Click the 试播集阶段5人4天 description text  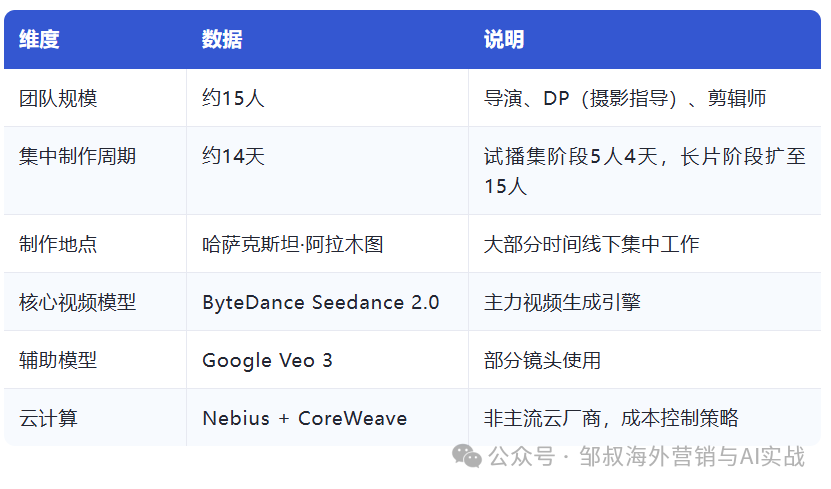pos(570,156)
